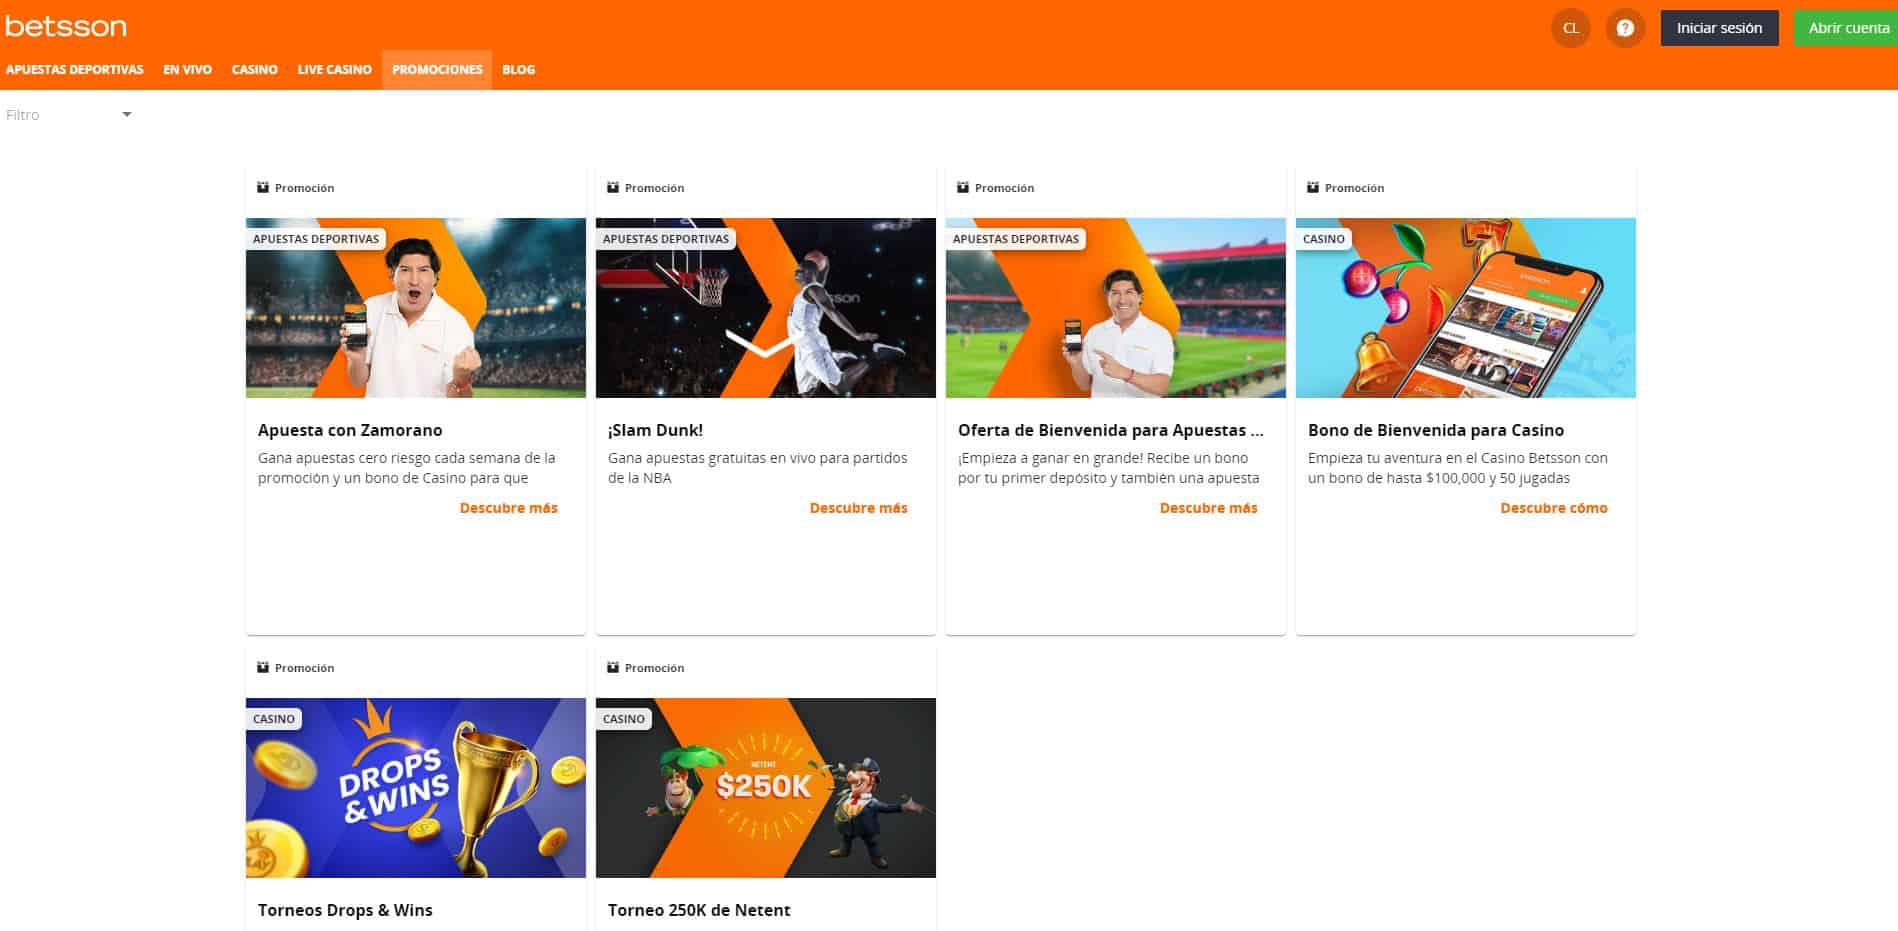The width and height of the screenshot is (1898, 931).
Task: Click the ¡Slam Dunk! title
Action: point(655,430)
